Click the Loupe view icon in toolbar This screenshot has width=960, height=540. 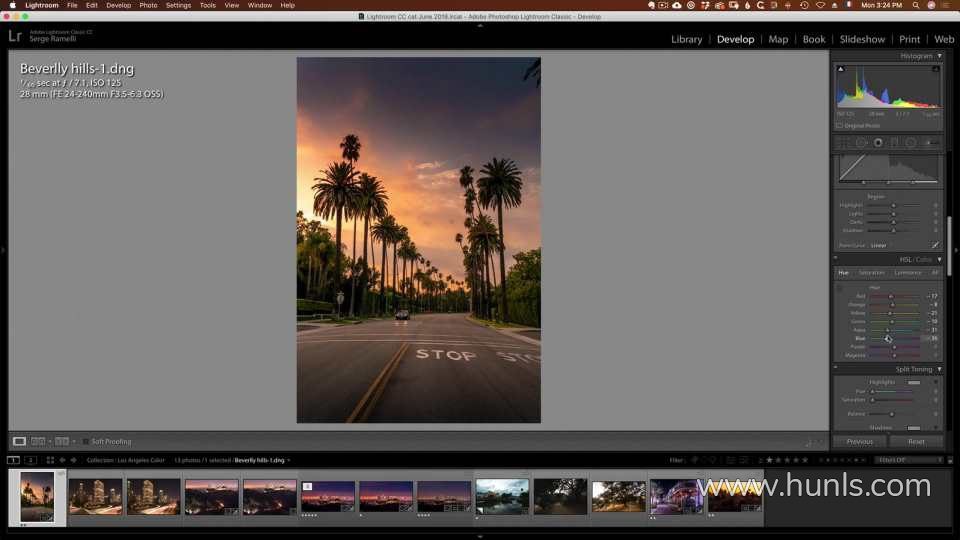tap(19, 441)
